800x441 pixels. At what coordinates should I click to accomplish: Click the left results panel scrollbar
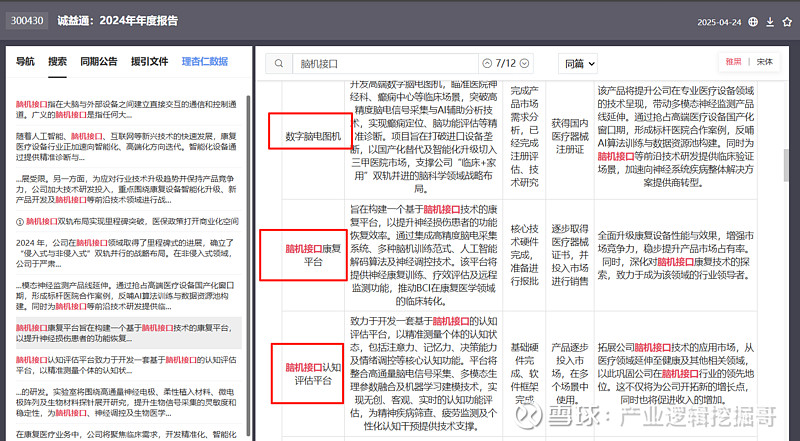248,265
